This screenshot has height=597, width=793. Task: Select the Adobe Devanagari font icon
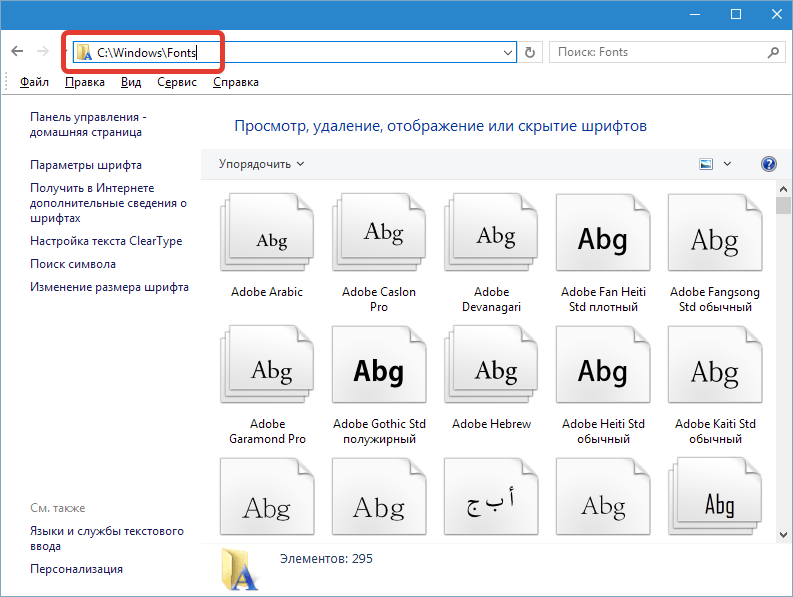pyautogui.click(x=491, y=232)
